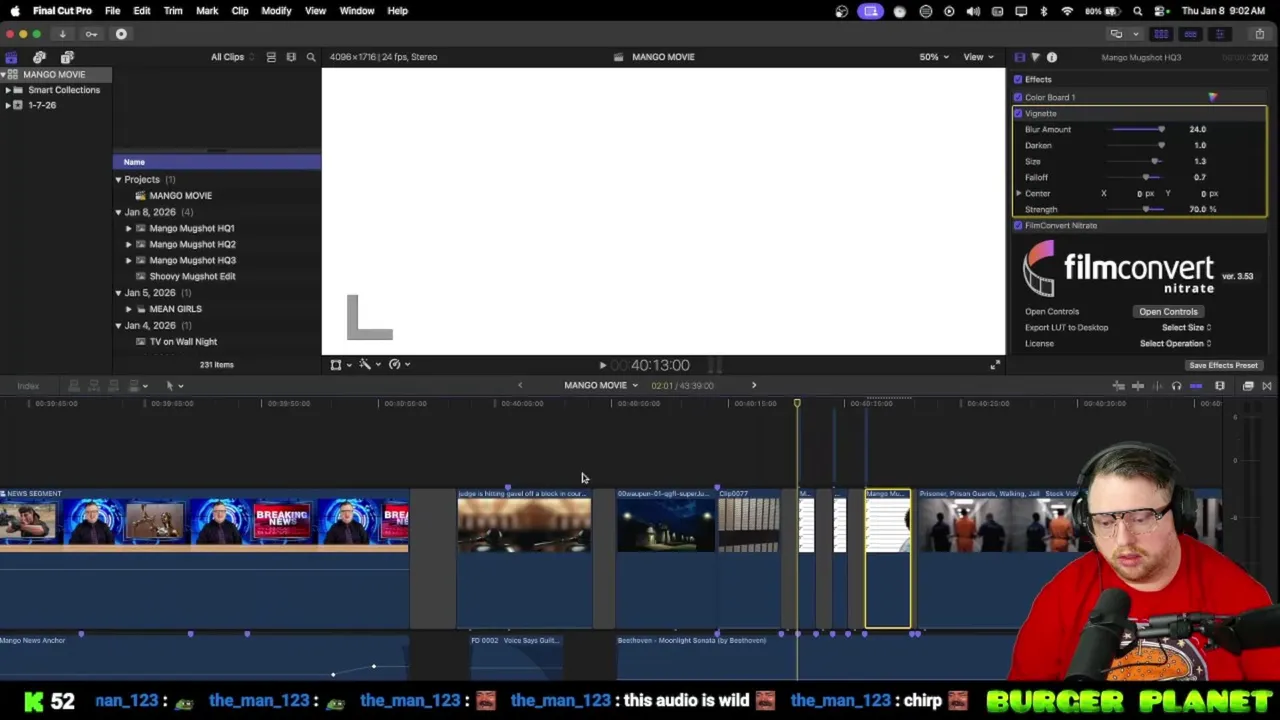Image resolution: width=1280 pixels, height=720 pixels.
Task: Expand the MEAN GIRLS item
Action: click(x=128, y=309)
